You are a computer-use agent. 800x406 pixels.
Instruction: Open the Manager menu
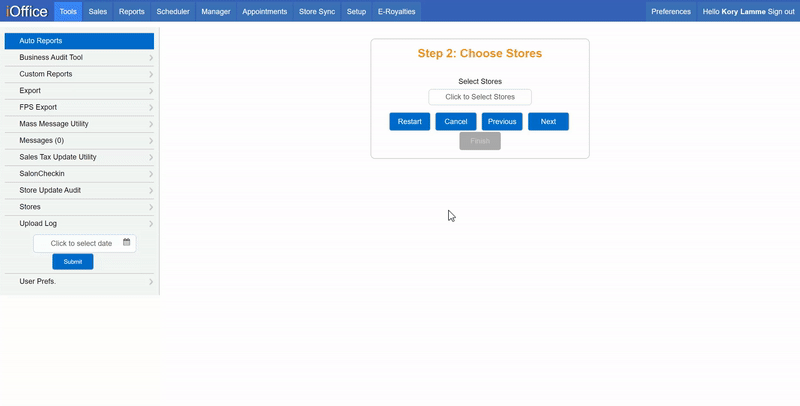pyautogui.click(x=216, y=11)
